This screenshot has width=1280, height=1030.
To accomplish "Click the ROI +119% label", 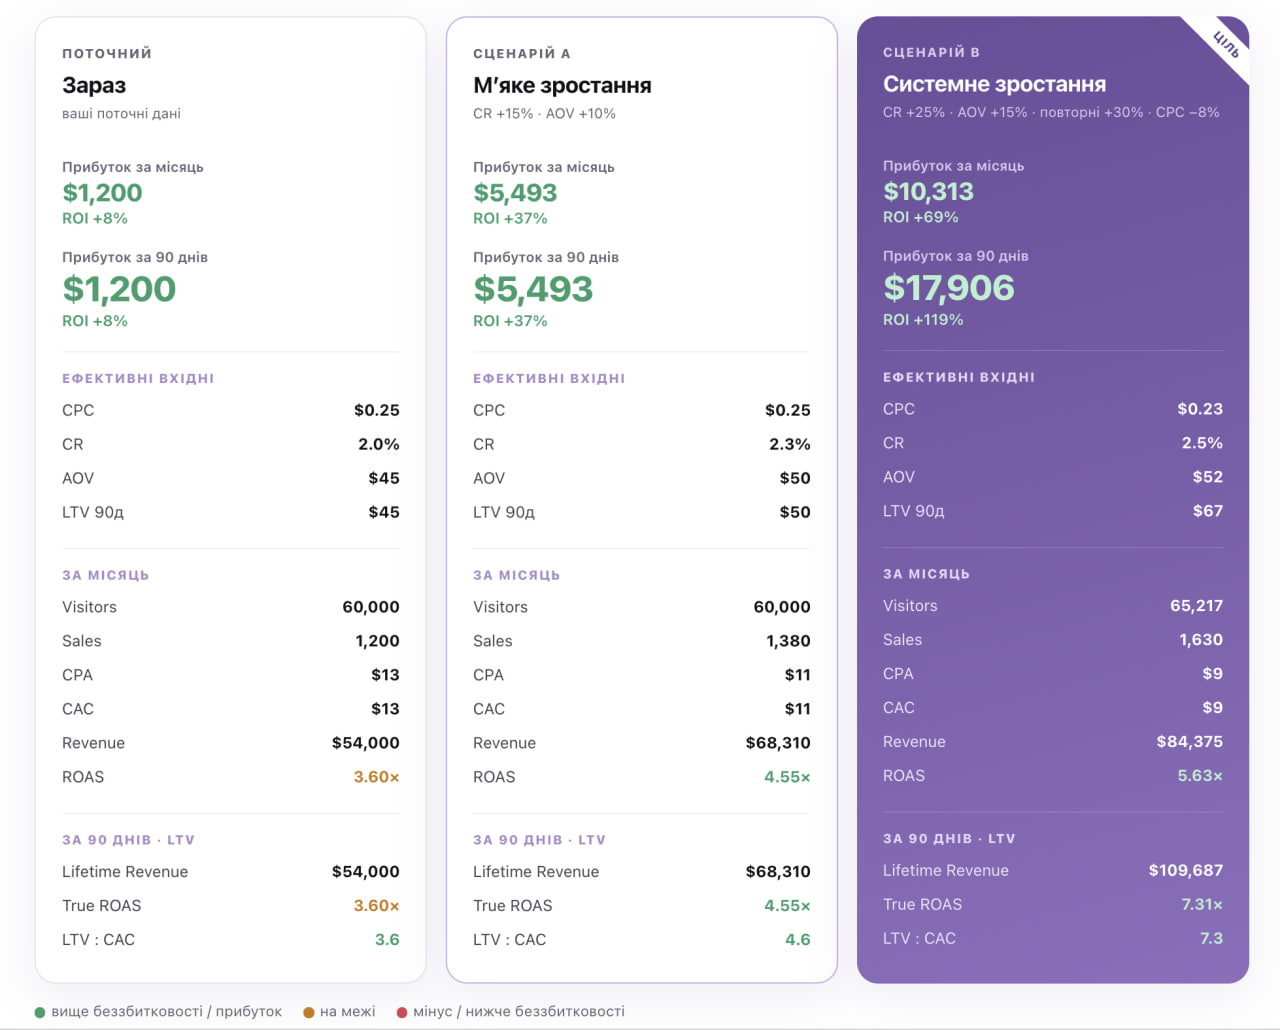I will click(x=923, y=320).
